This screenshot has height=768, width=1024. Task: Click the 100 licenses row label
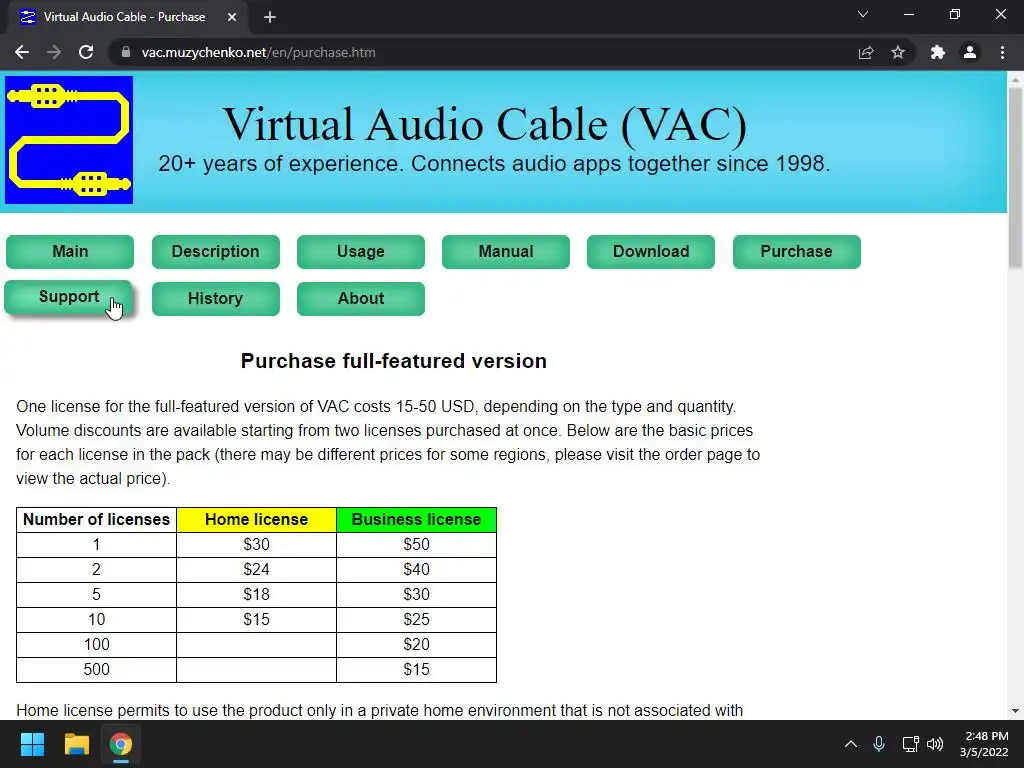(97, 645)
